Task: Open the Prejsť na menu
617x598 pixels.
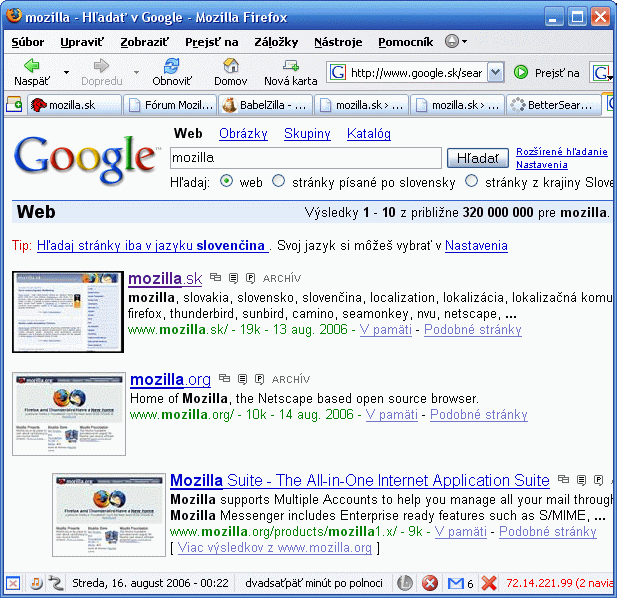Action: (x=211, y=42)
